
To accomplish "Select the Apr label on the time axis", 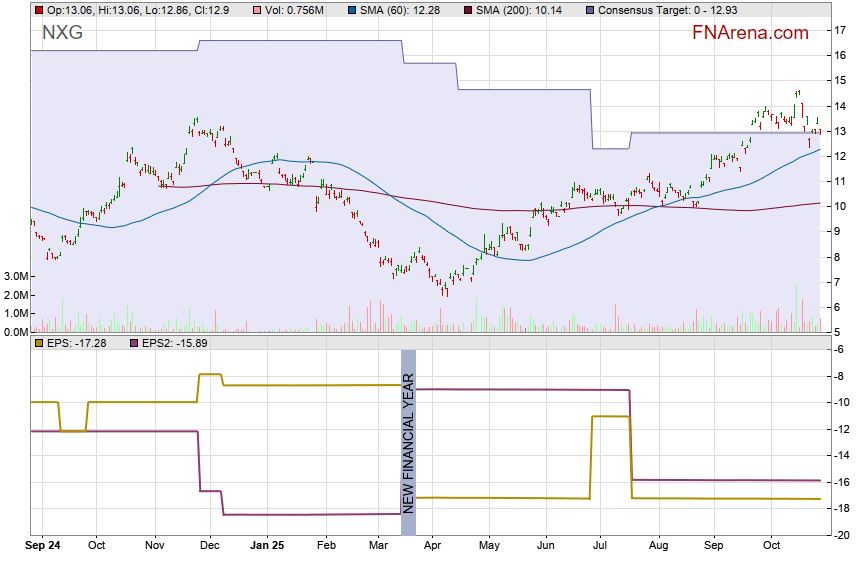I will coord(433,547).
